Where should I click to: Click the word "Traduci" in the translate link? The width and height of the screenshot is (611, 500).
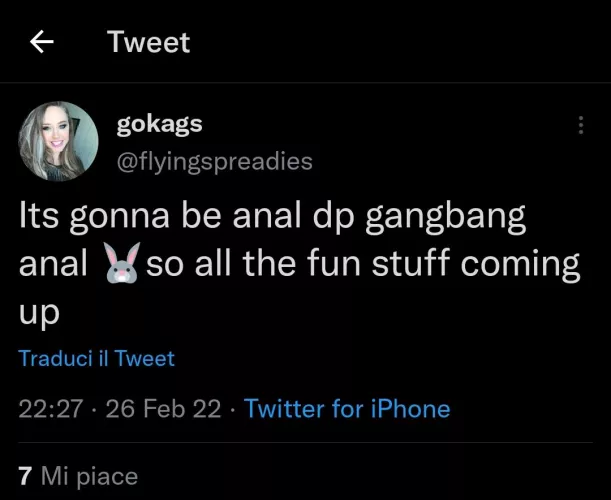(55, 358)
